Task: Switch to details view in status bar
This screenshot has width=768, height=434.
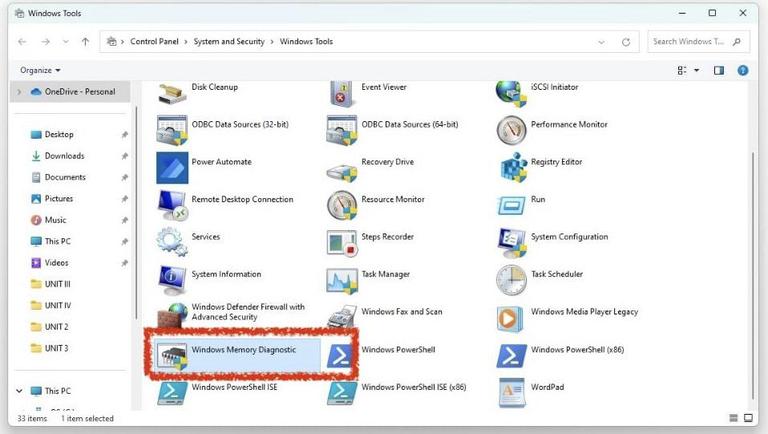Action: 733,418
